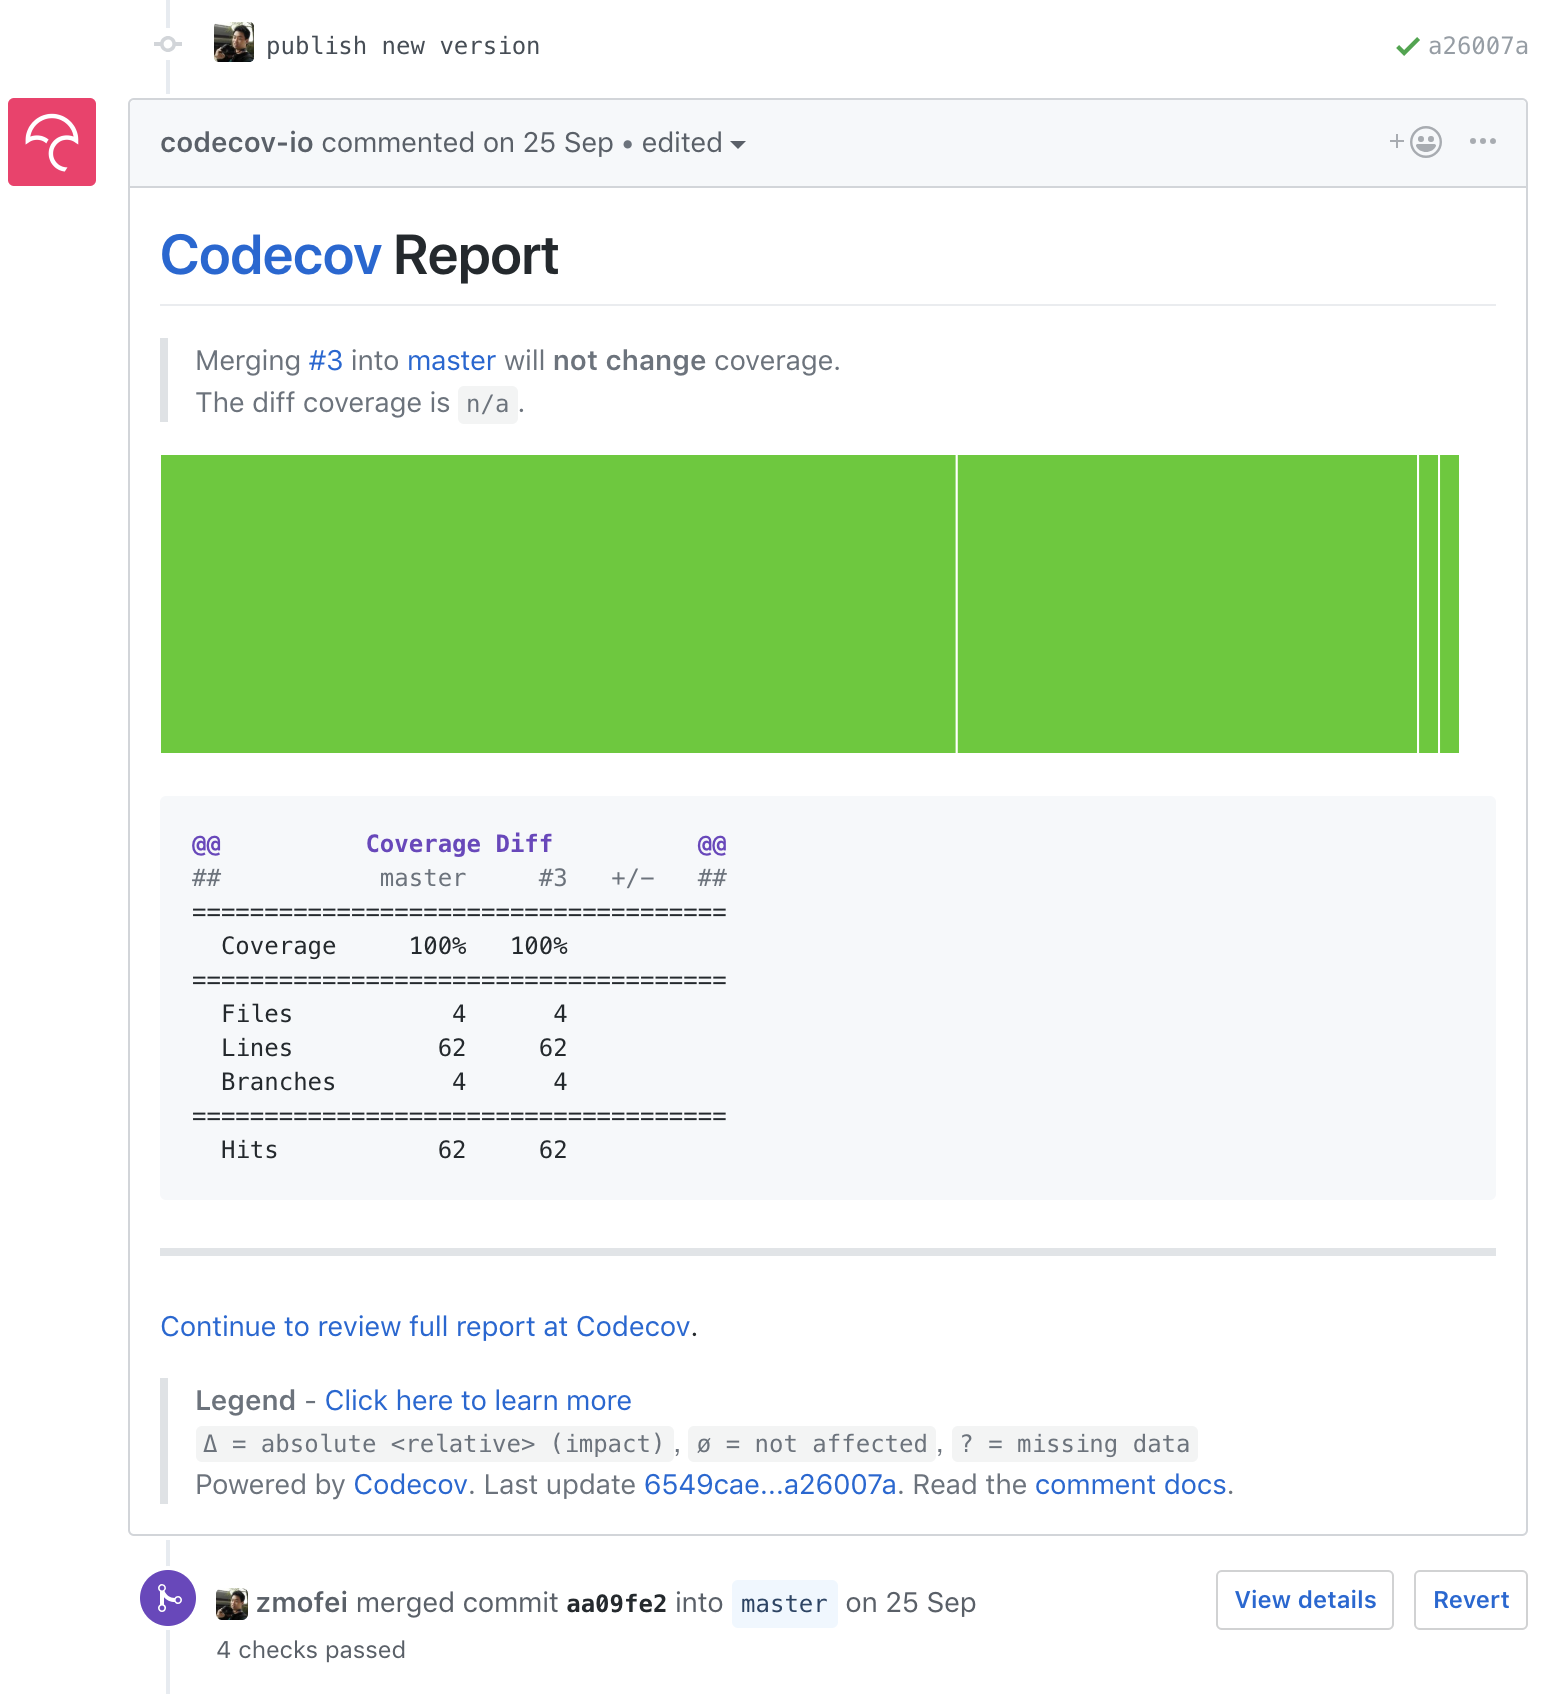Click the largest green coverage graph block

point(558,604)
